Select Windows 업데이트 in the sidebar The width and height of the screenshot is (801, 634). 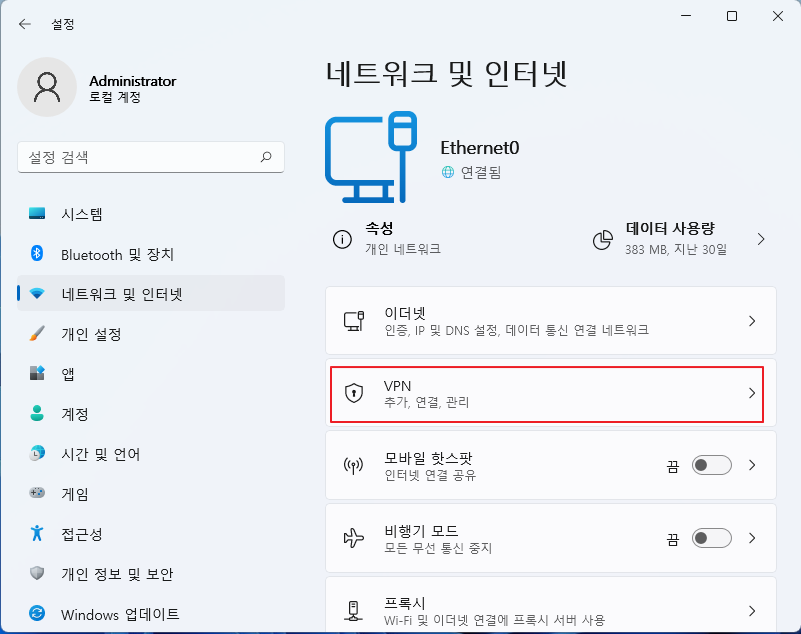pos(151,614)
